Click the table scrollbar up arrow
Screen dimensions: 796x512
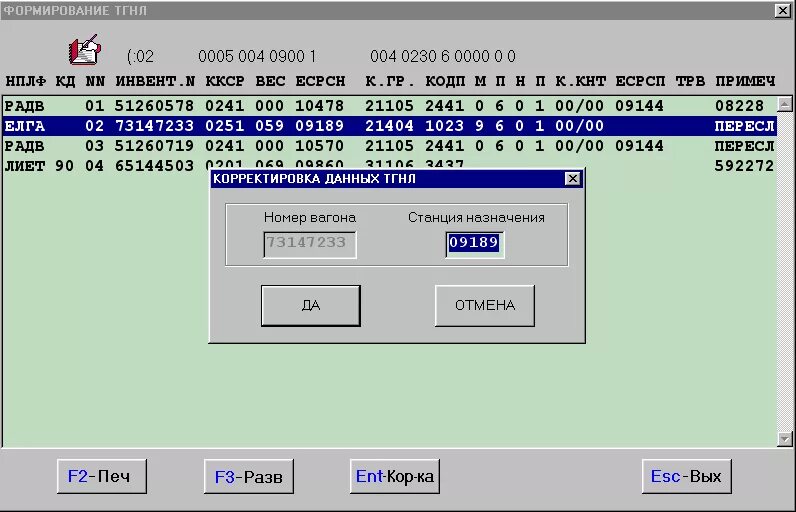[784, 104]
